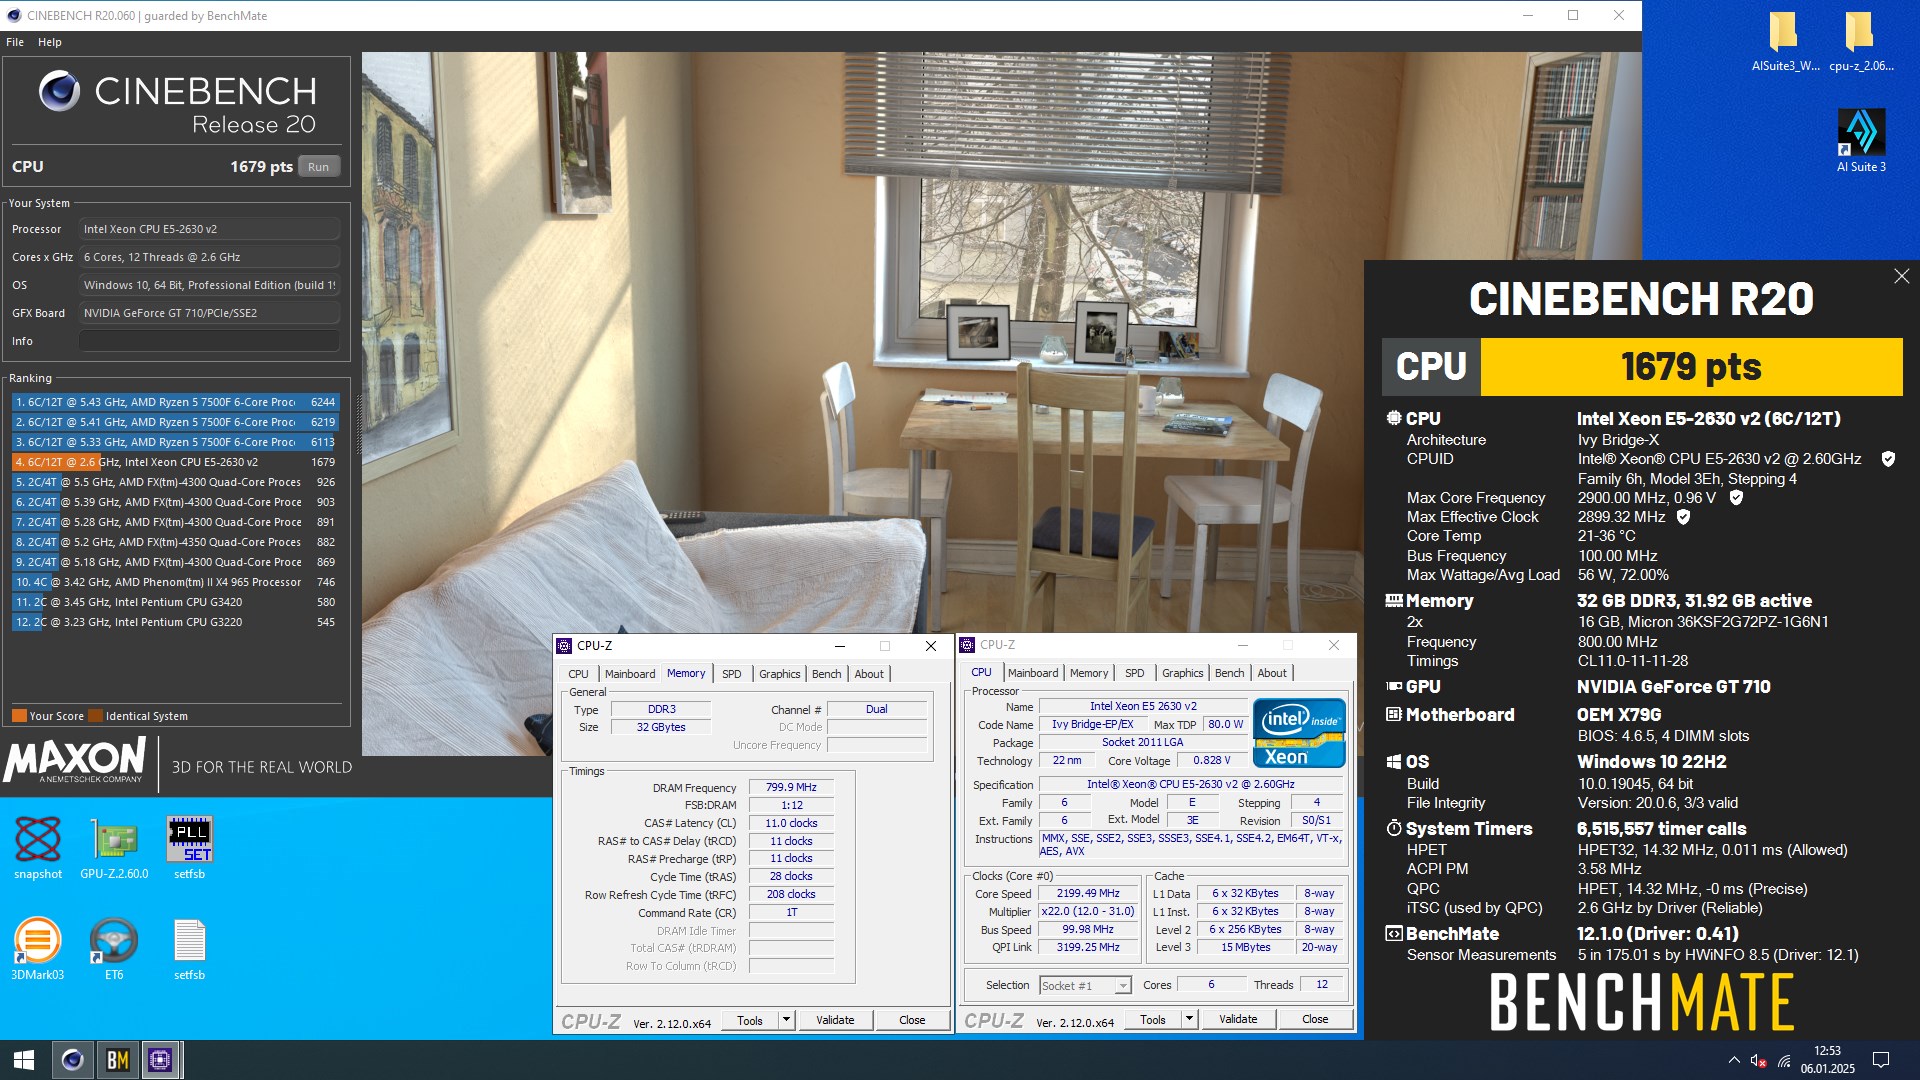Click Close button in right CPU-Z window
This screenshot has height=1080, width=1920.
tap(1315, 1019)
